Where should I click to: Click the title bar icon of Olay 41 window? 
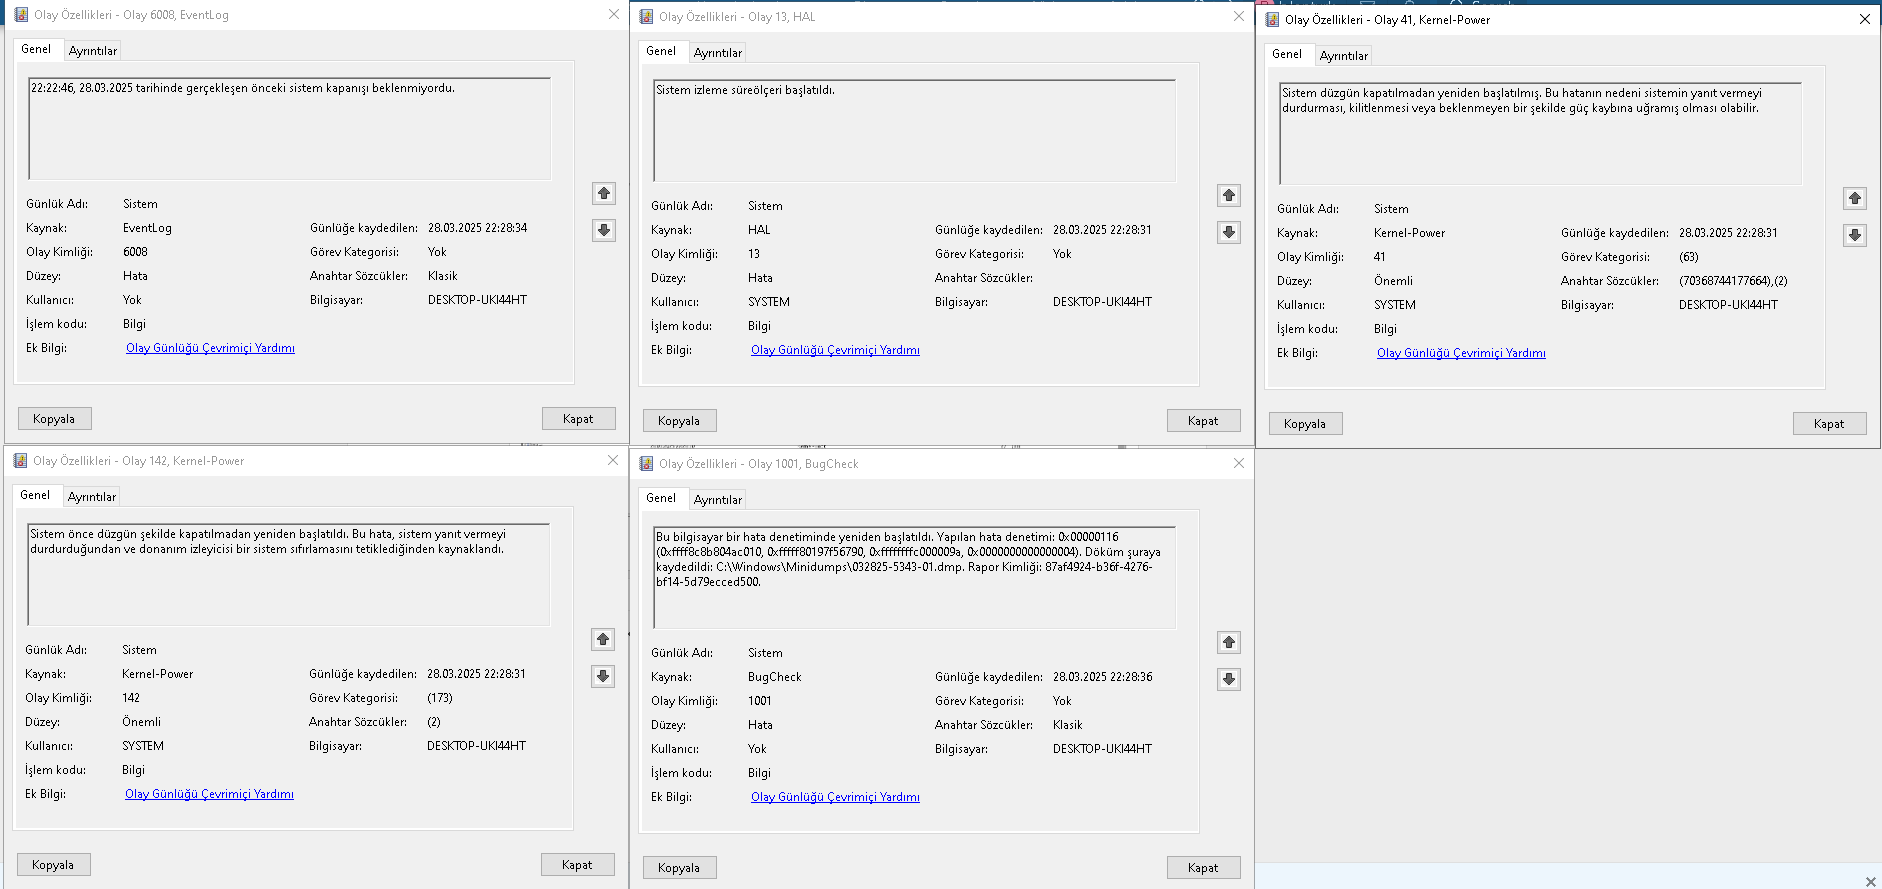tap(1272, 20)
